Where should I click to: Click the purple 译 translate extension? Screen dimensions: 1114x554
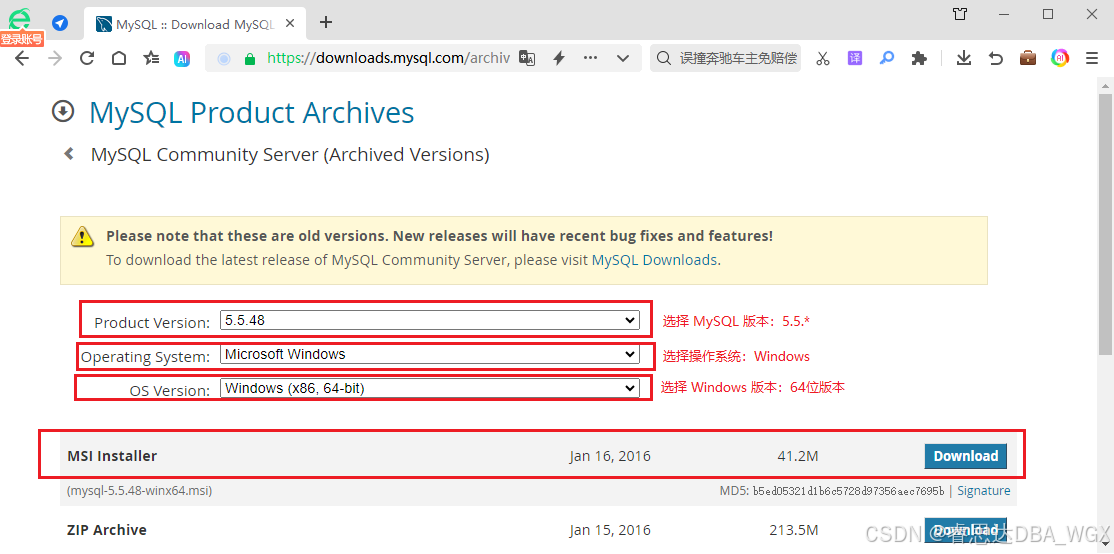point(855,58)
